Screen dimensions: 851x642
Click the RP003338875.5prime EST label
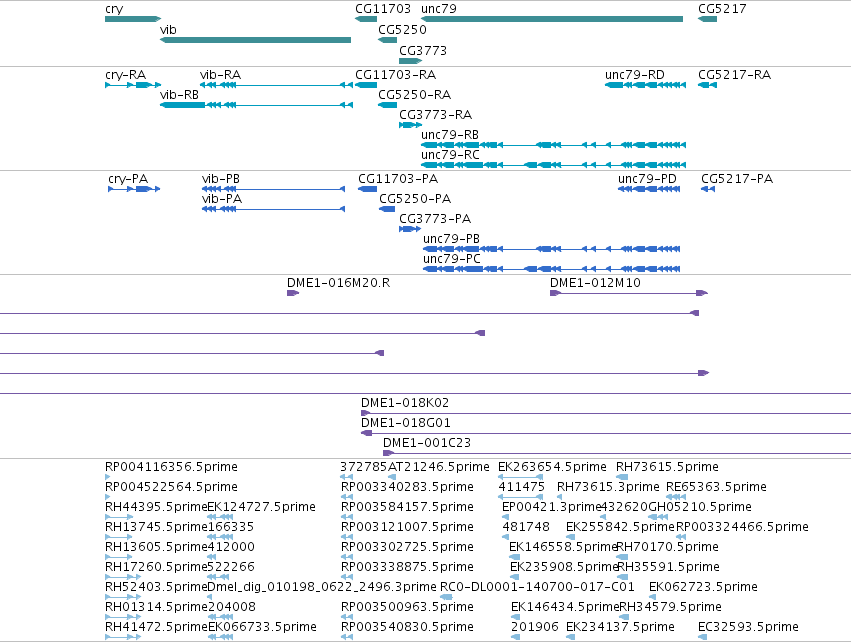tap(407, 567)
